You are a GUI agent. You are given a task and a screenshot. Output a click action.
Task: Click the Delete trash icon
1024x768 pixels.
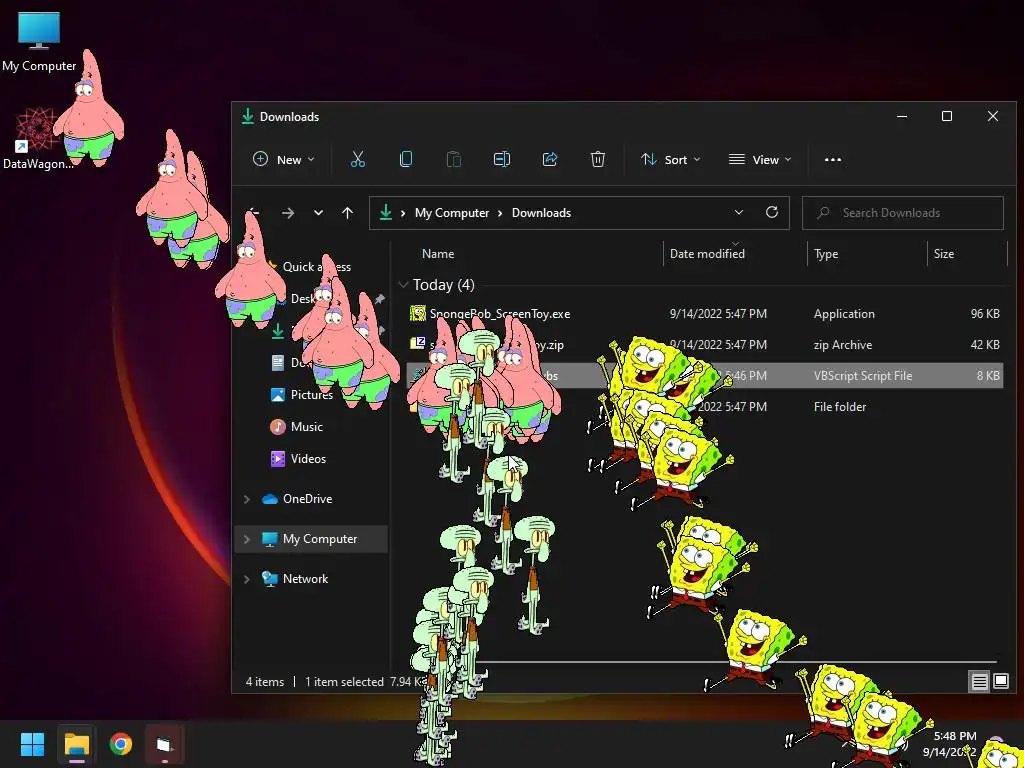pyautogui.click(x=598, y=159)
